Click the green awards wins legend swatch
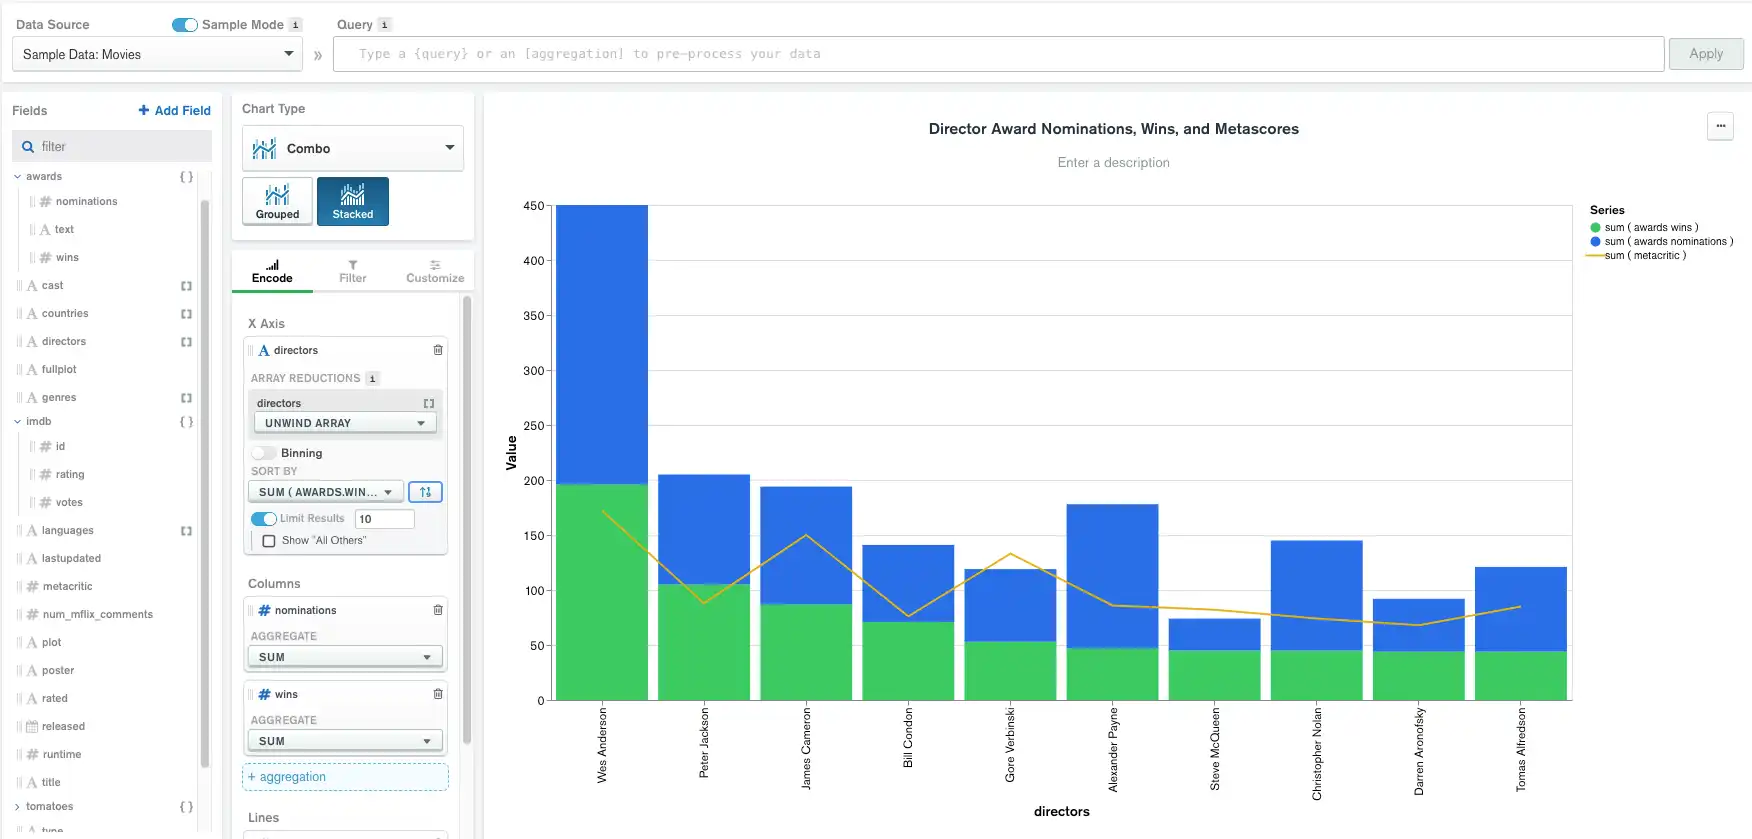Screen dimensions: 1752x839 pos(1595,228)
